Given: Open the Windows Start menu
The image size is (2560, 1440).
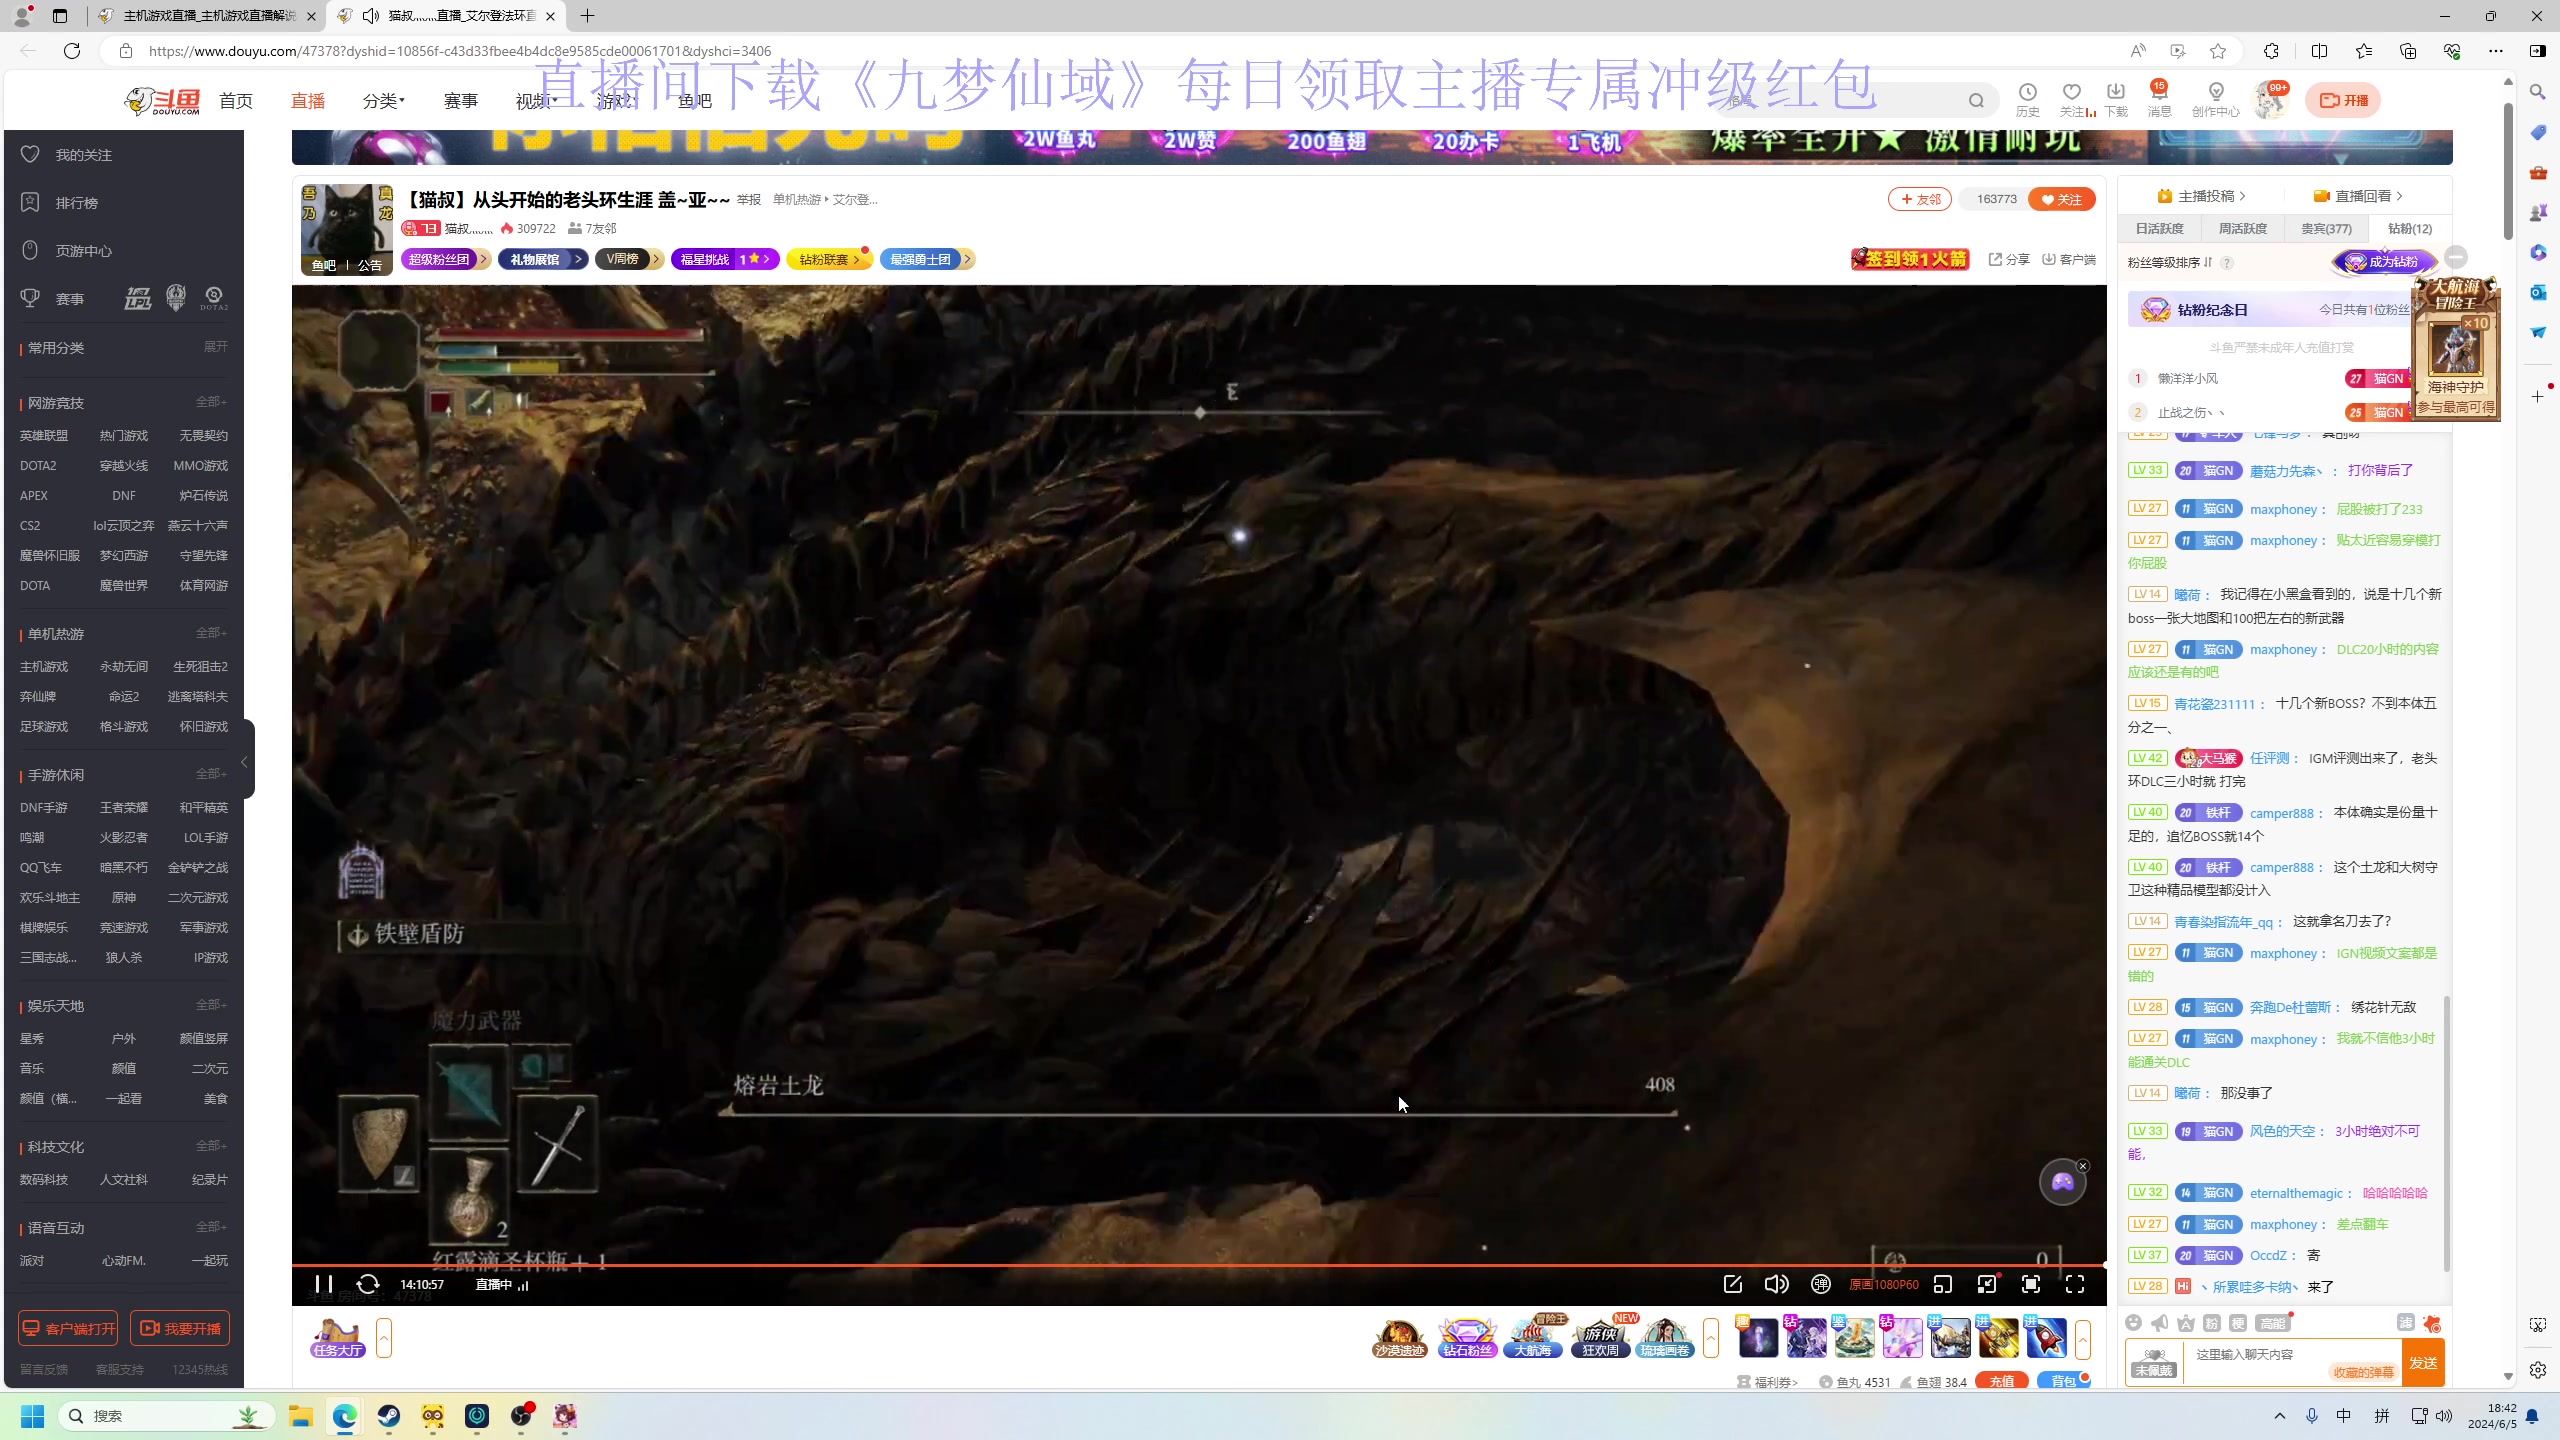Looking at the screenshot, I should tap(32, 1416).
